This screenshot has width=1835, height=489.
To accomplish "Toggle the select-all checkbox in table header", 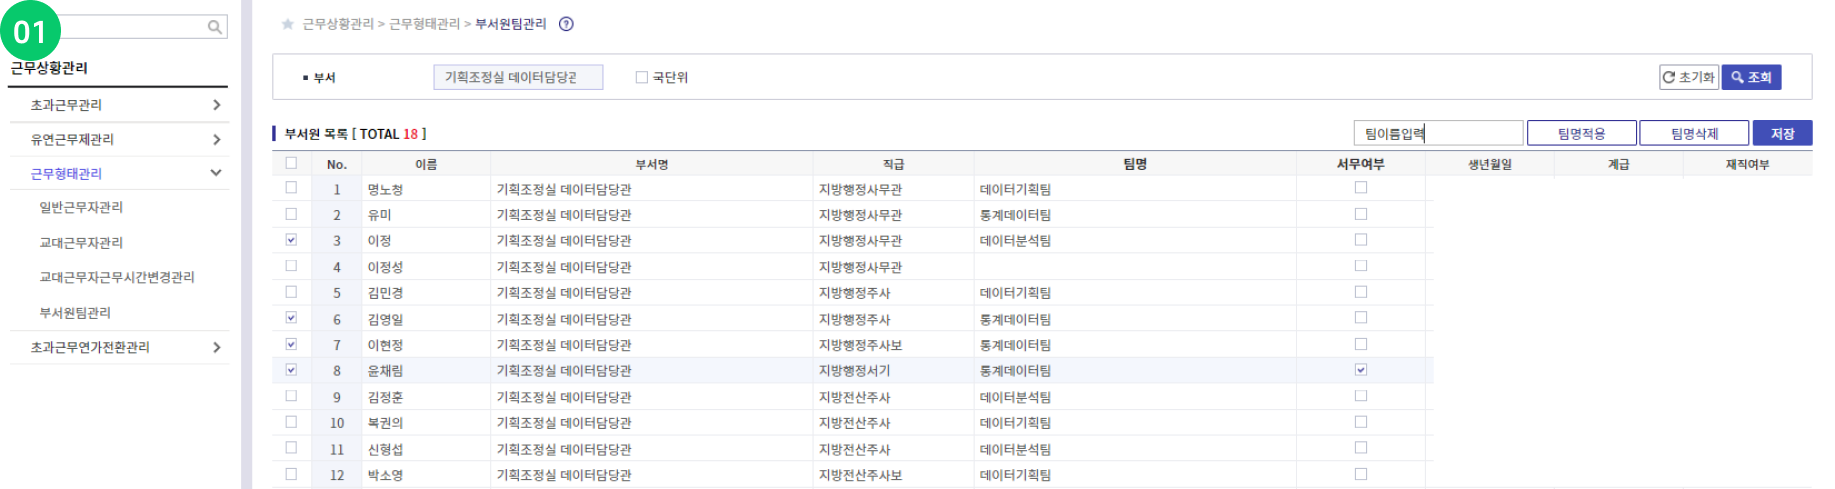I will pos(291,163).
